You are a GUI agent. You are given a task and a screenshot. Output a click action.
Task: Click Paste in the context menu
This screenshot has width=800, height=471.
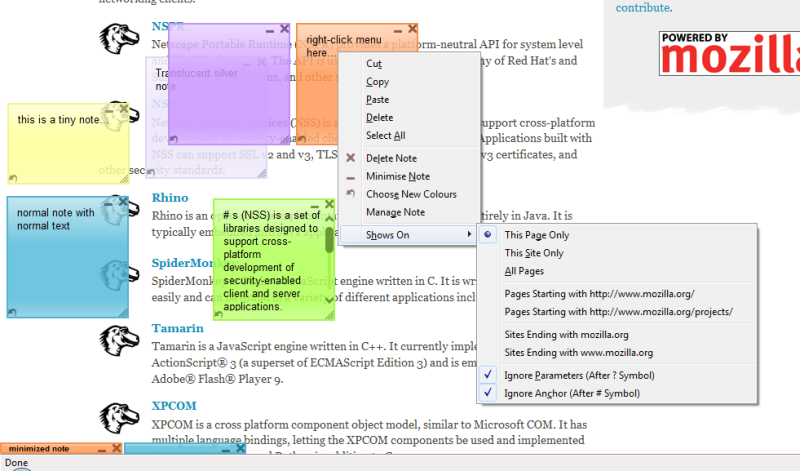tap(409, 100)
